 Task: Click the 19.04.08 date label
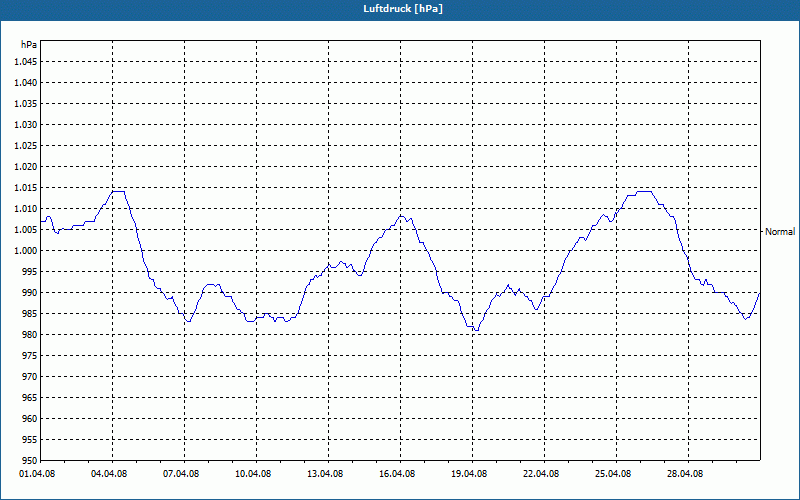(x=469, y=474)
